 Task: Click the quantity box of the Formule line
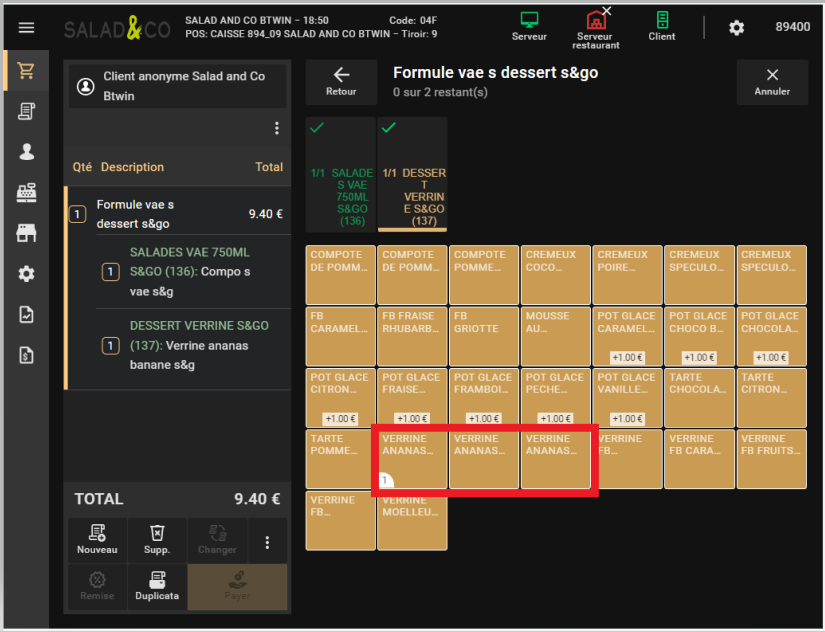coord(78,214)
